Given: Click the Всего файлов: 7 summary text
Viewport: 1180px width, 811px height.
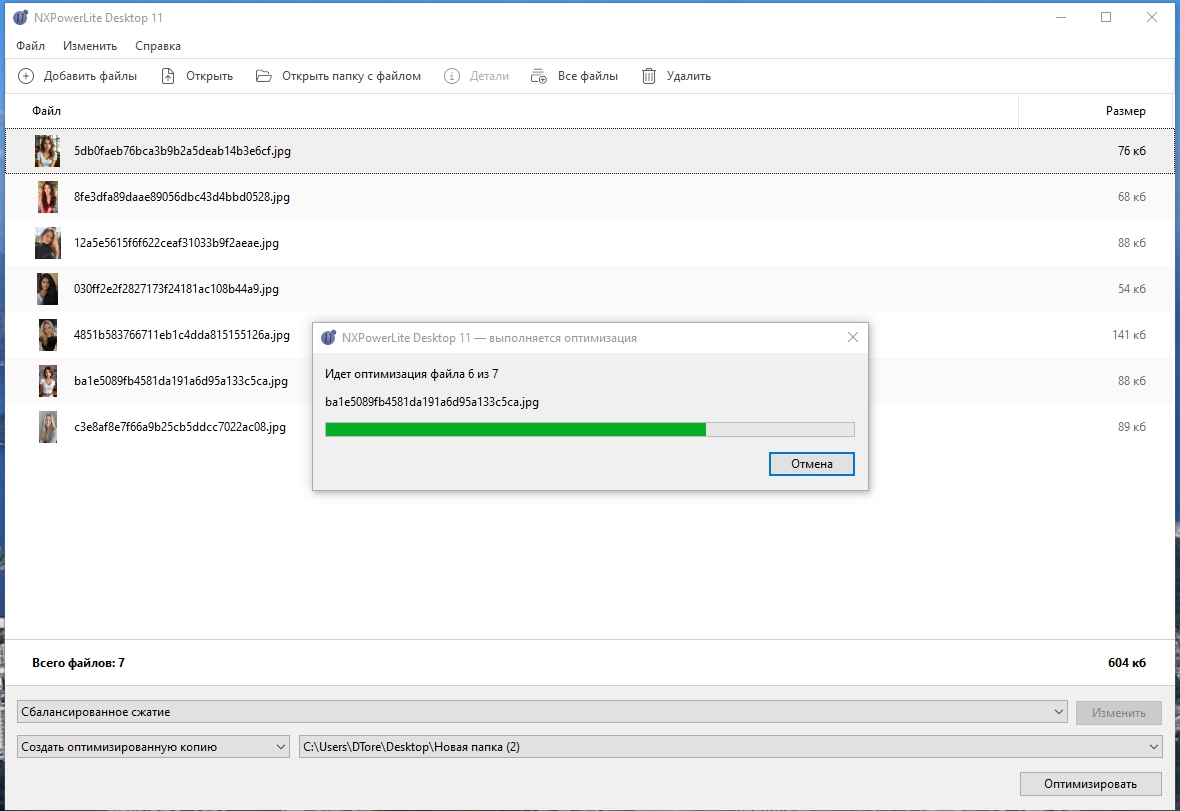Looking at the screenshot, I should tap(78, 663).
